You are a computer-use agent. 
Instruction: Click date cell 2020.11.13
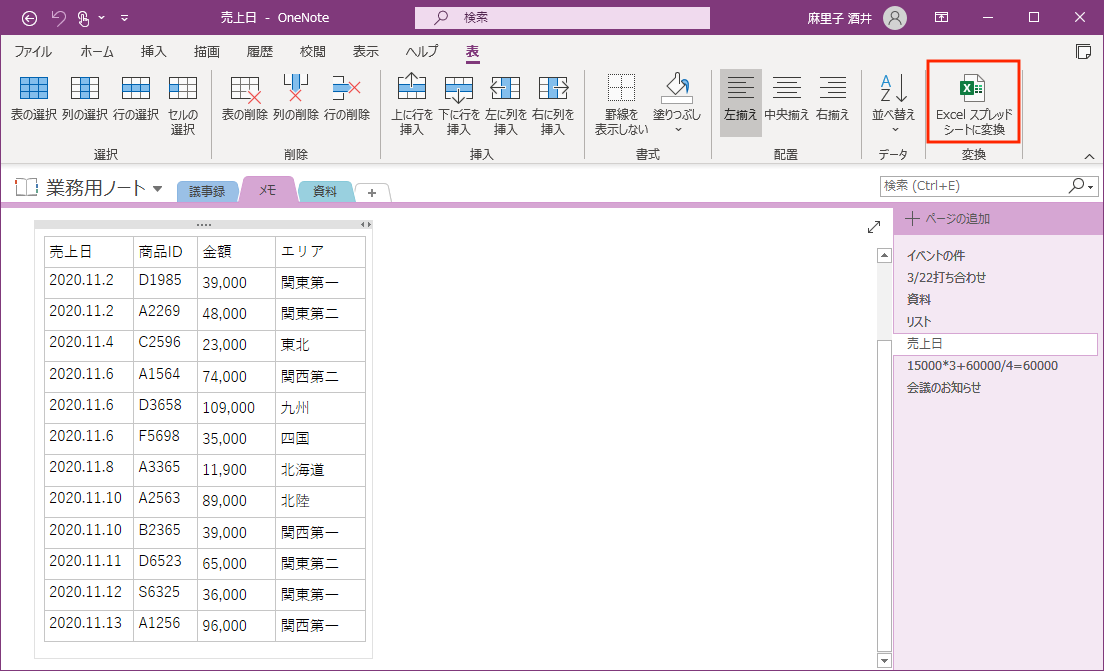tap(89, 626)
